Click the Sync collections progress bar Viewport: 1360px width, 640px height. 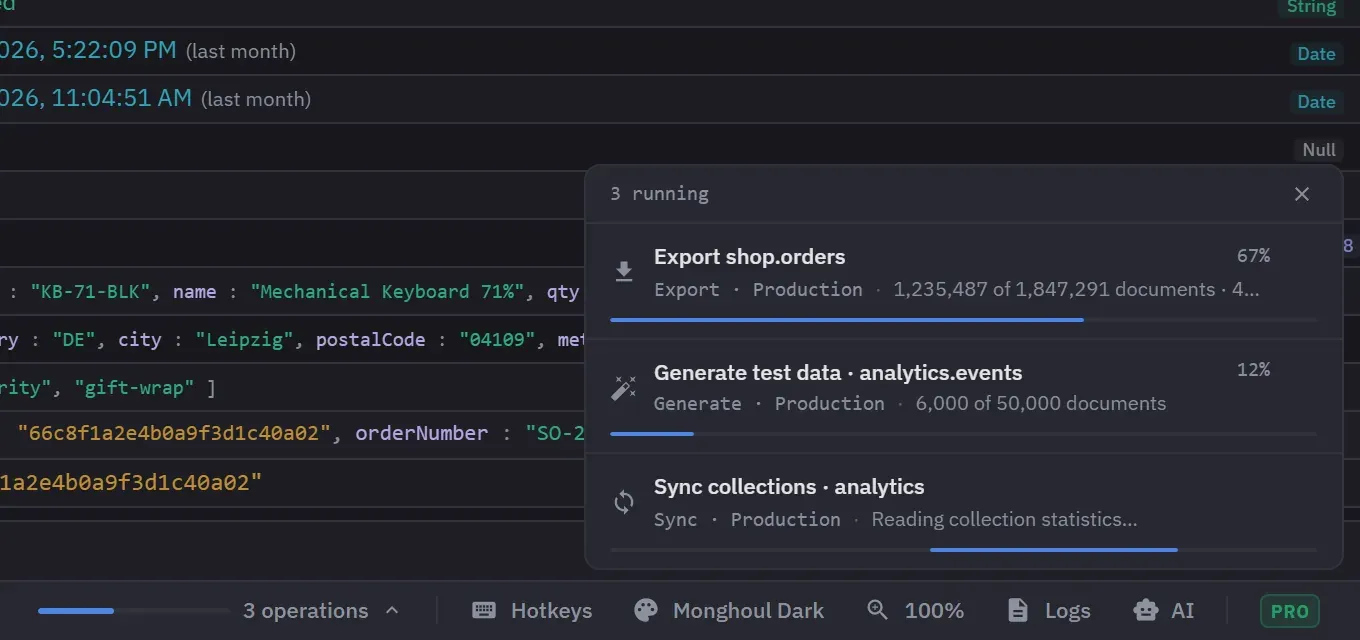pyautogui.click(x=963, y=549)
